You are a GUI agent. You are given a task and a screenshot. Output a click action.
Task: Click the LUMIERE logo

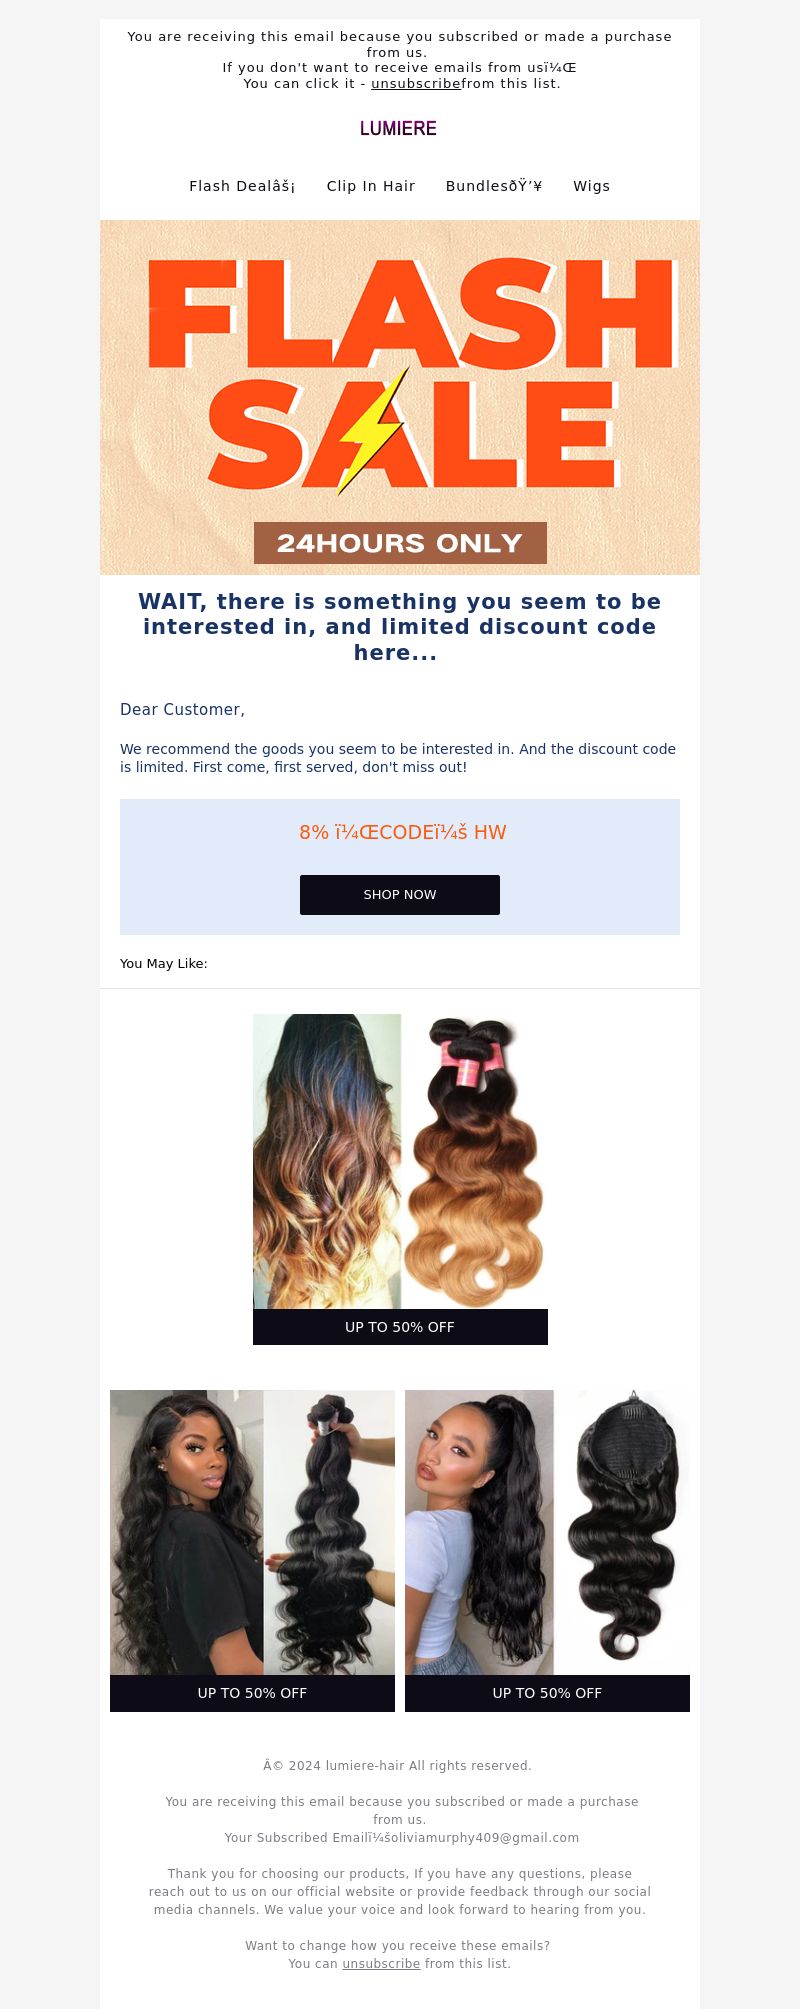pyautogui.click(x=398, y=128)
